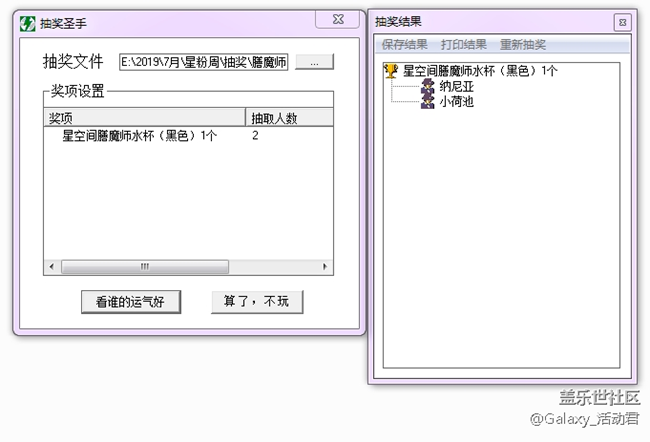Select the 星空间膳魔师水杯 row in prize list
This screenshot has width=650, height=442.
point(139,135)
